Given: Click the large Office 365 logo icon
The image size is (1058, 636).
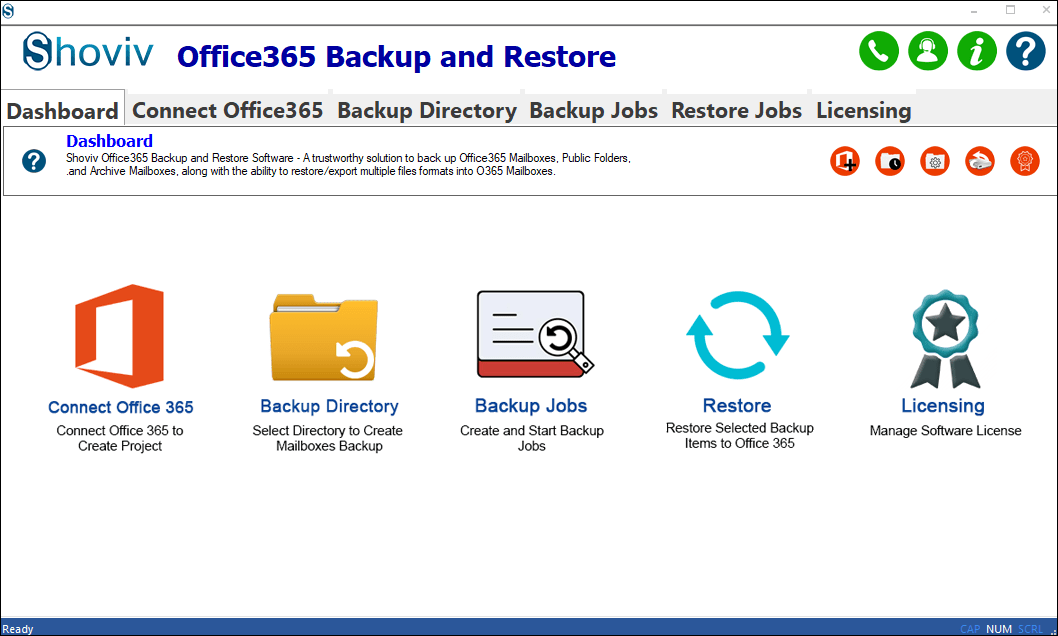Looking at the screenshot, I should tap(120, 336).
